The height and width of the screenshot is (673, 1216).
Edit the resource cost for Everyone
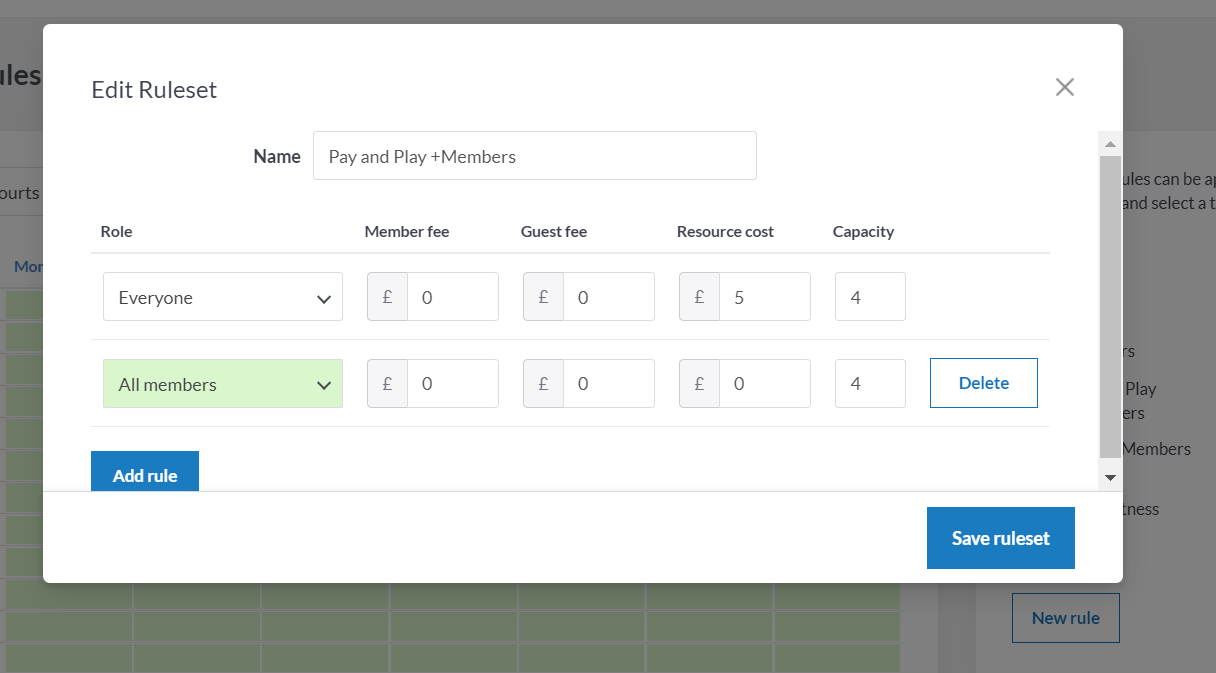click(x=763, y=297)
